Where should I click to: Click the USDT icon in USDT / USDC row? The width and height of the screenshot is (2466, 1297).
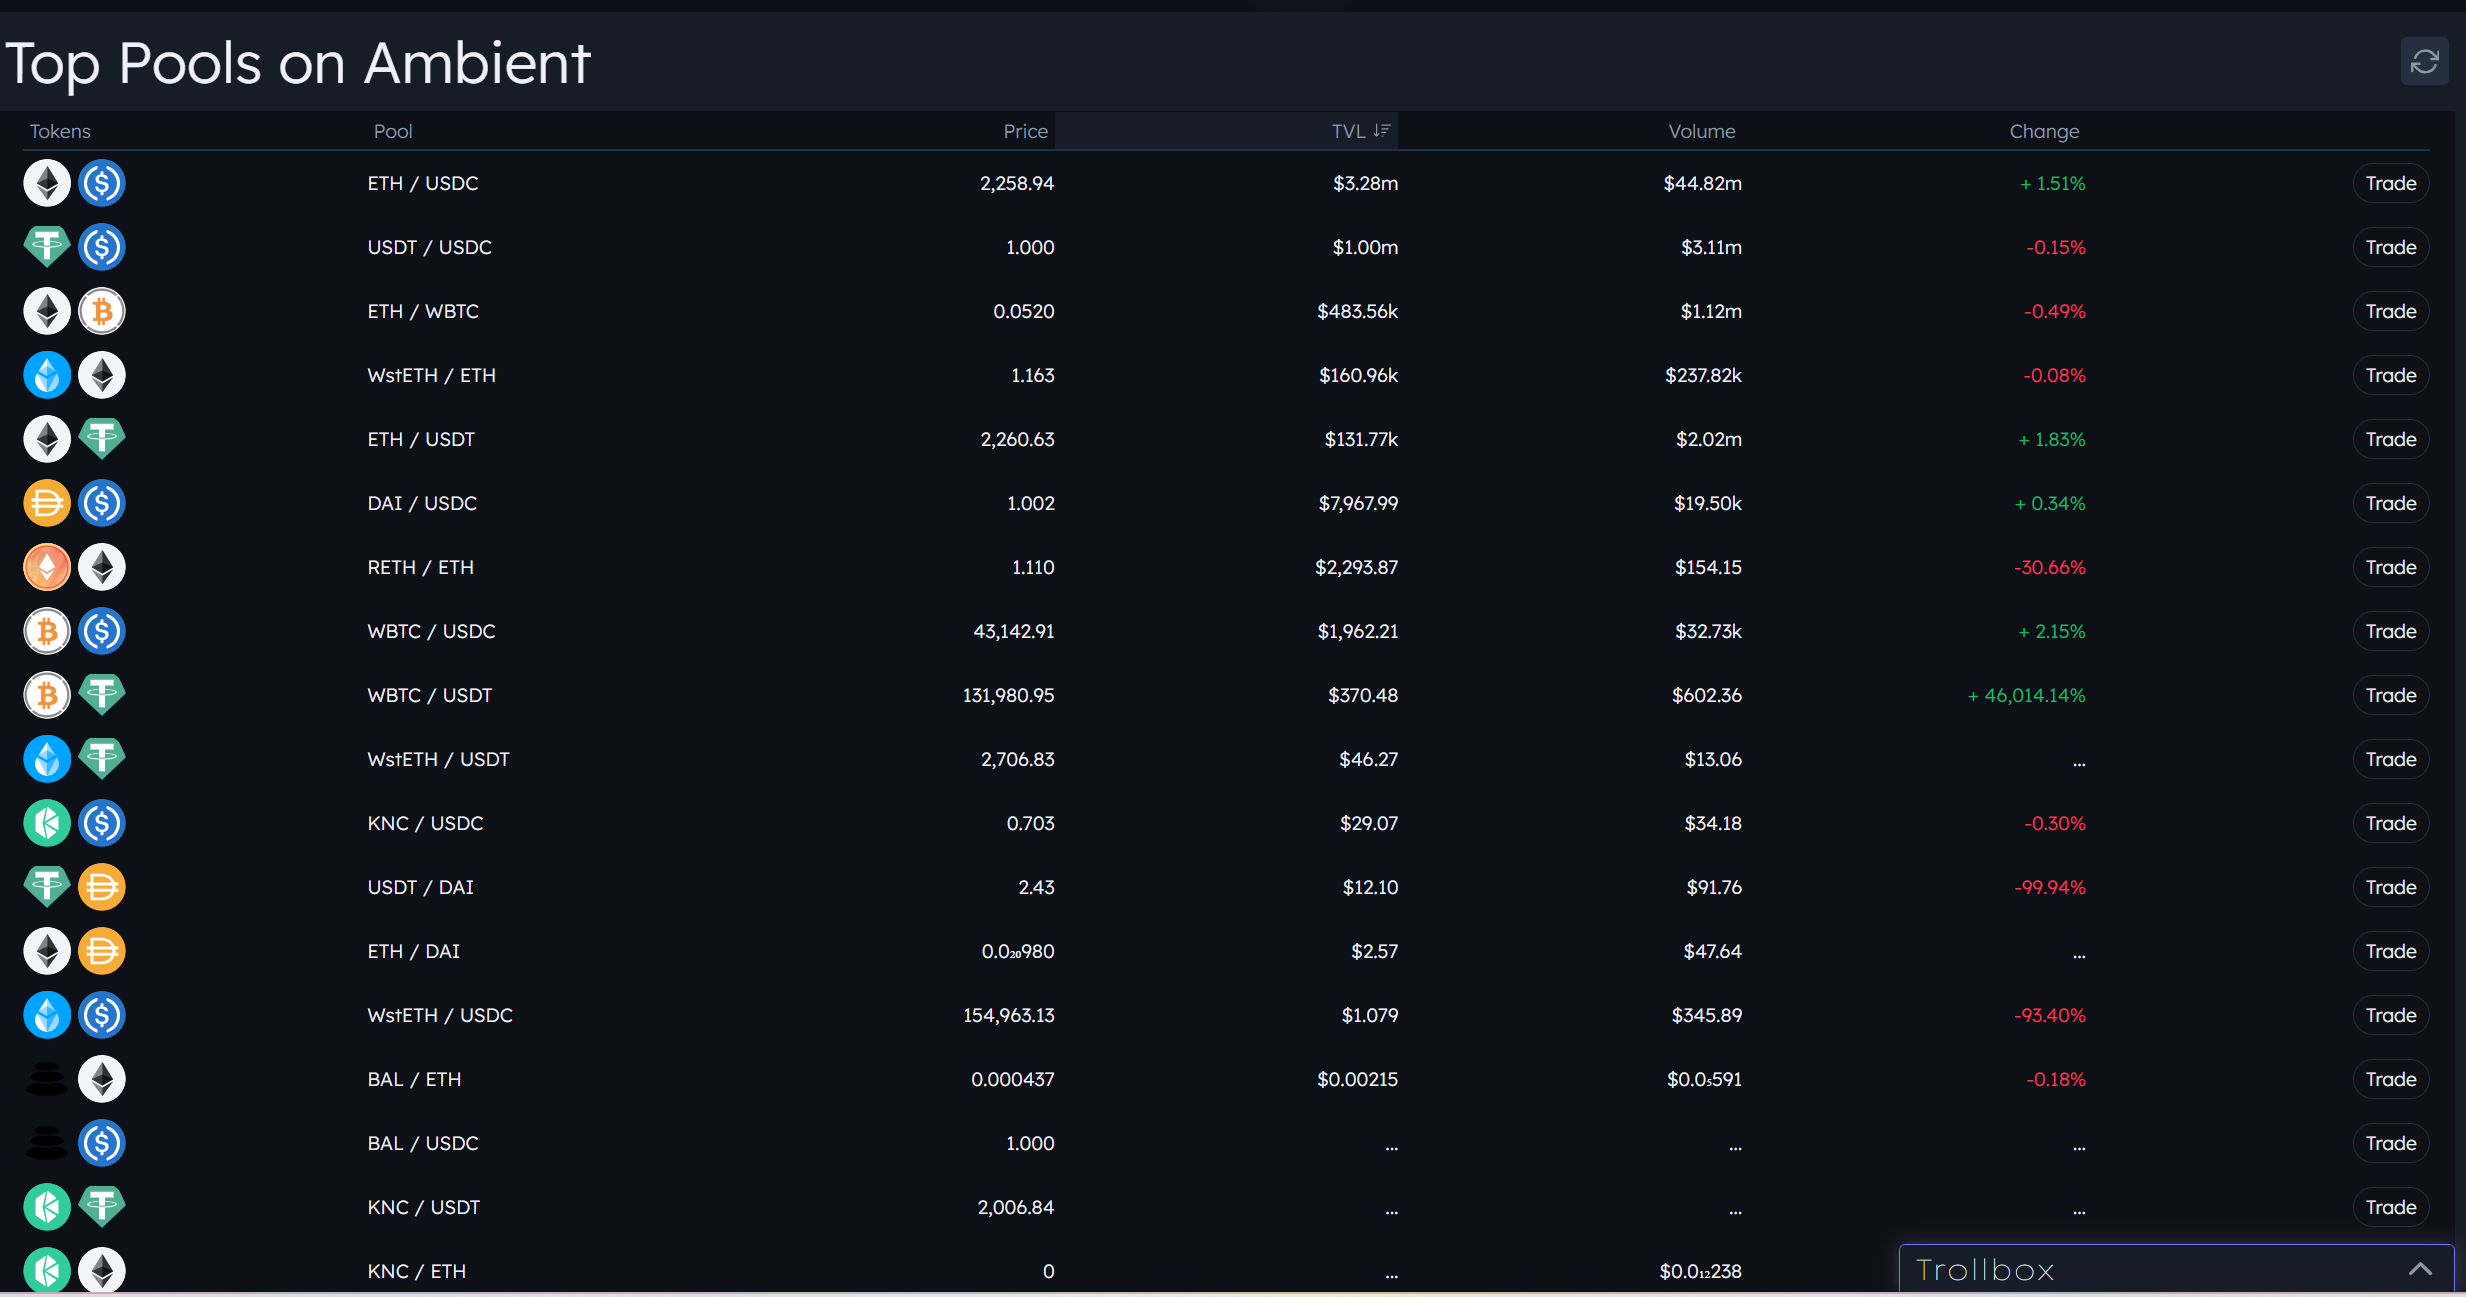[x=47, y=247]
